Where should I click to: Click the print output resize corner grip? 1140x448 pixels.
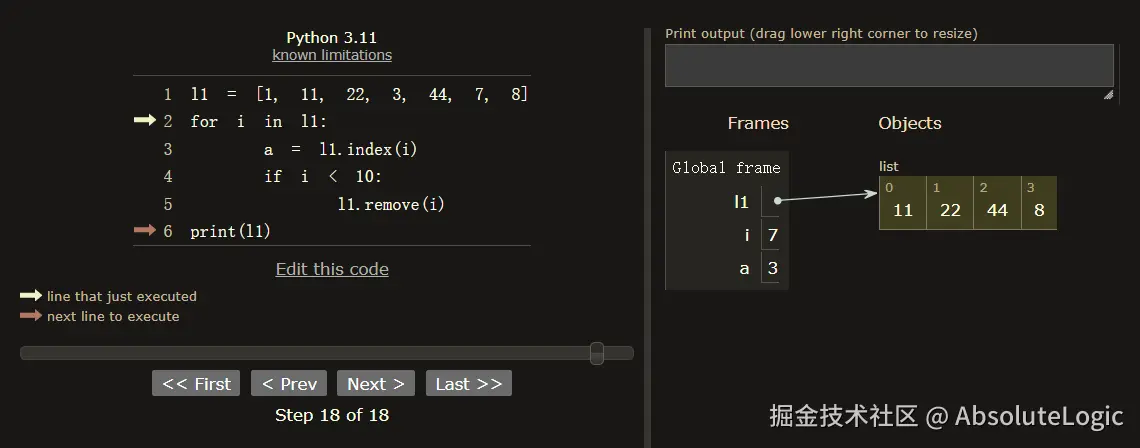[x=1108, y=95]
